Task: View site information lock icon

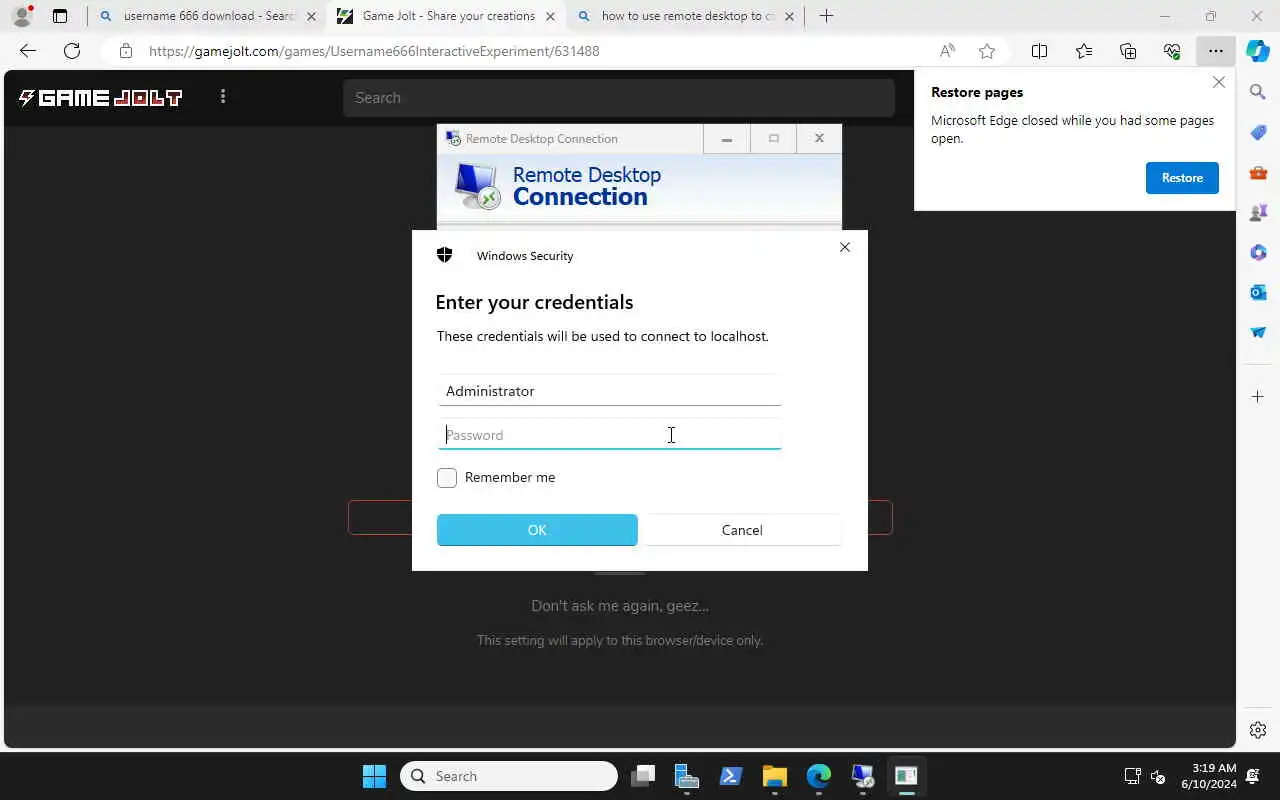Action: (x=125, y=51)
